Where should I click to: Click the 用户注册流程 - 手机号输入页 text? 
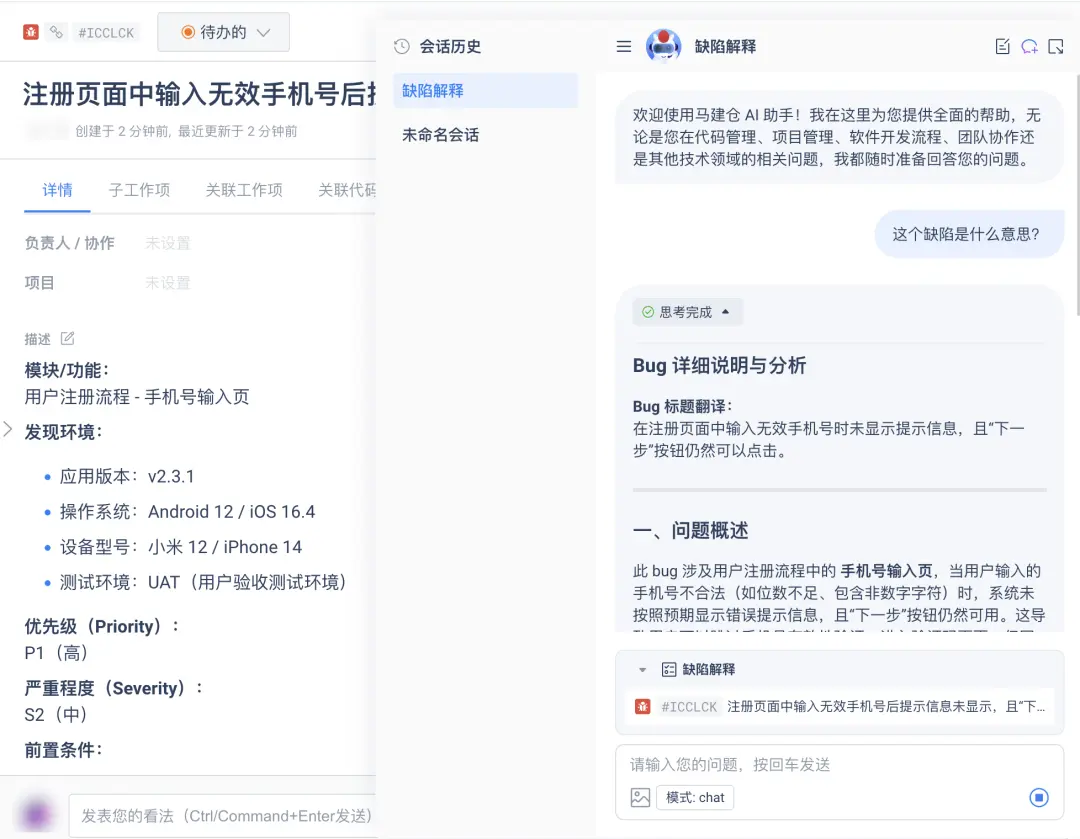pos(136,397)
